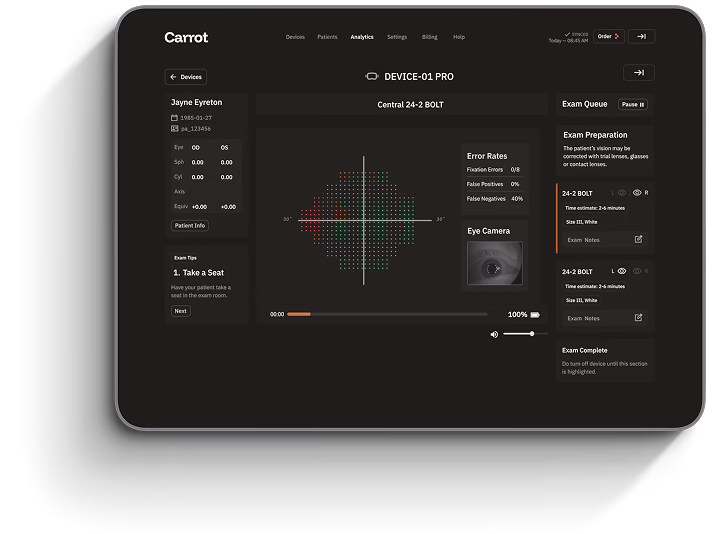This screenshot has height=534, width=712.
Task: Click the logout arrow icon in header
Action: (641, 36)
